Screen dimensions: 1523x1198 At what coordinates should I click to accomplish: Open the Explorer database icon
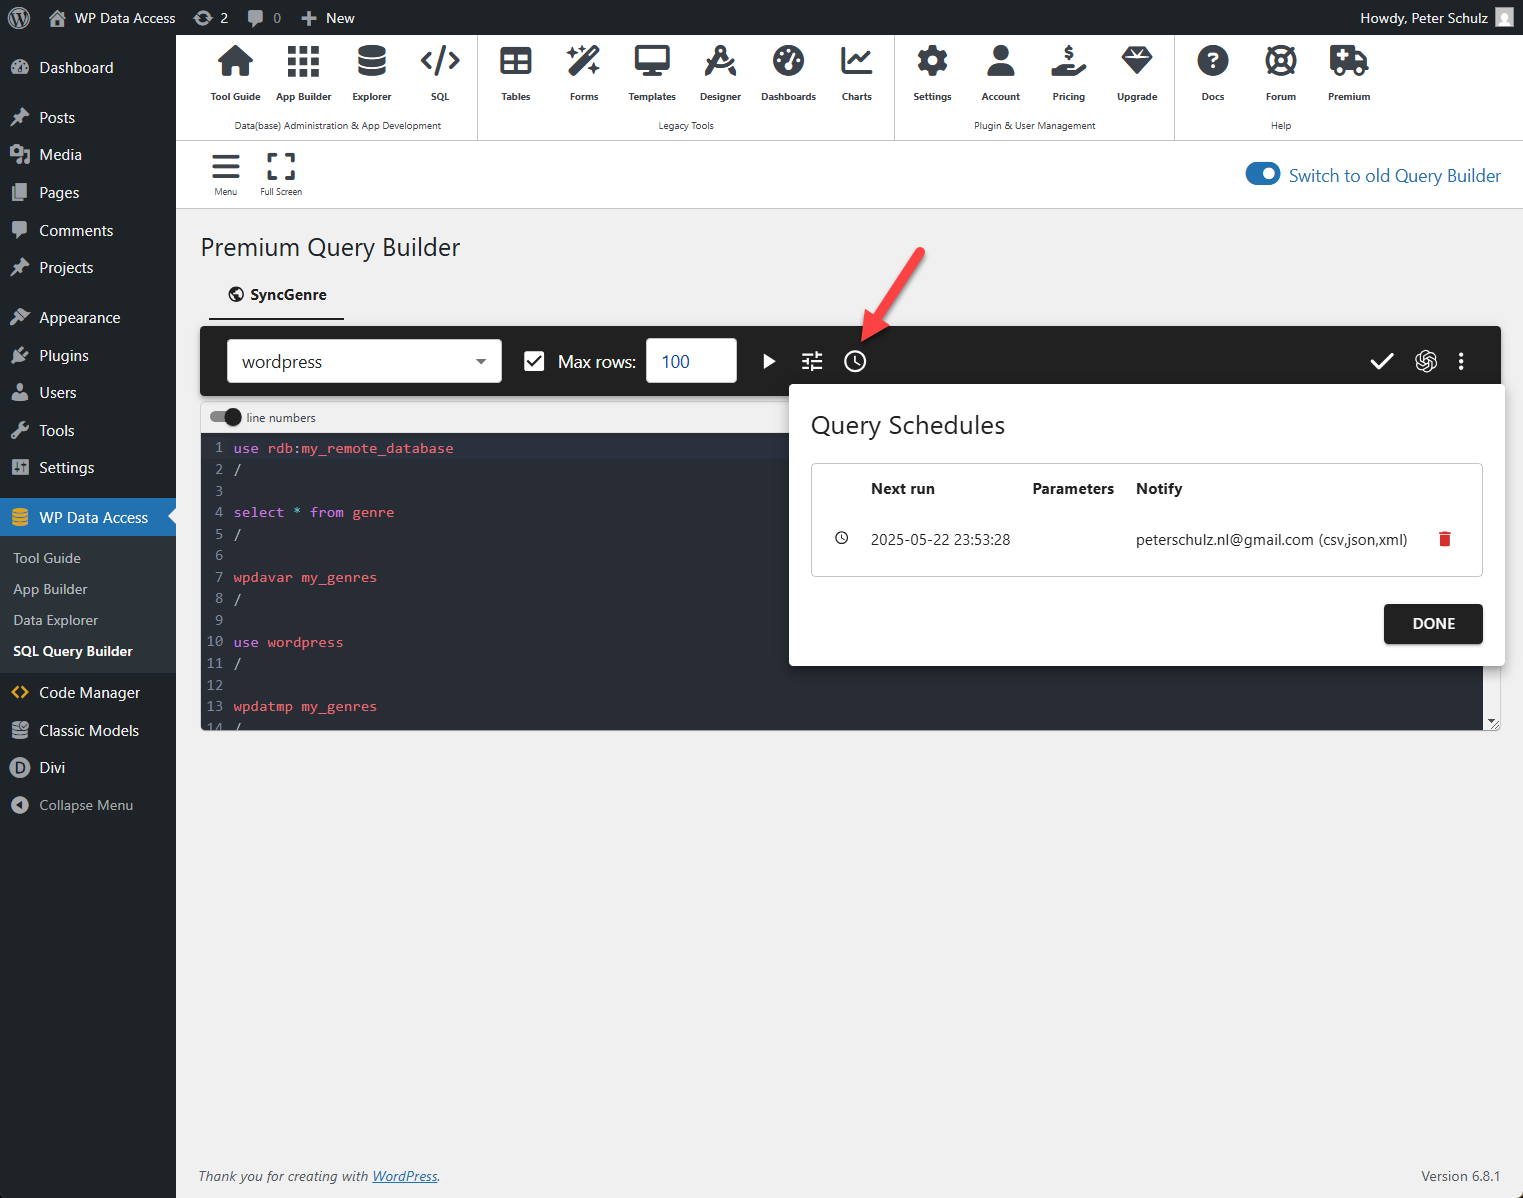tap(372, 62)
